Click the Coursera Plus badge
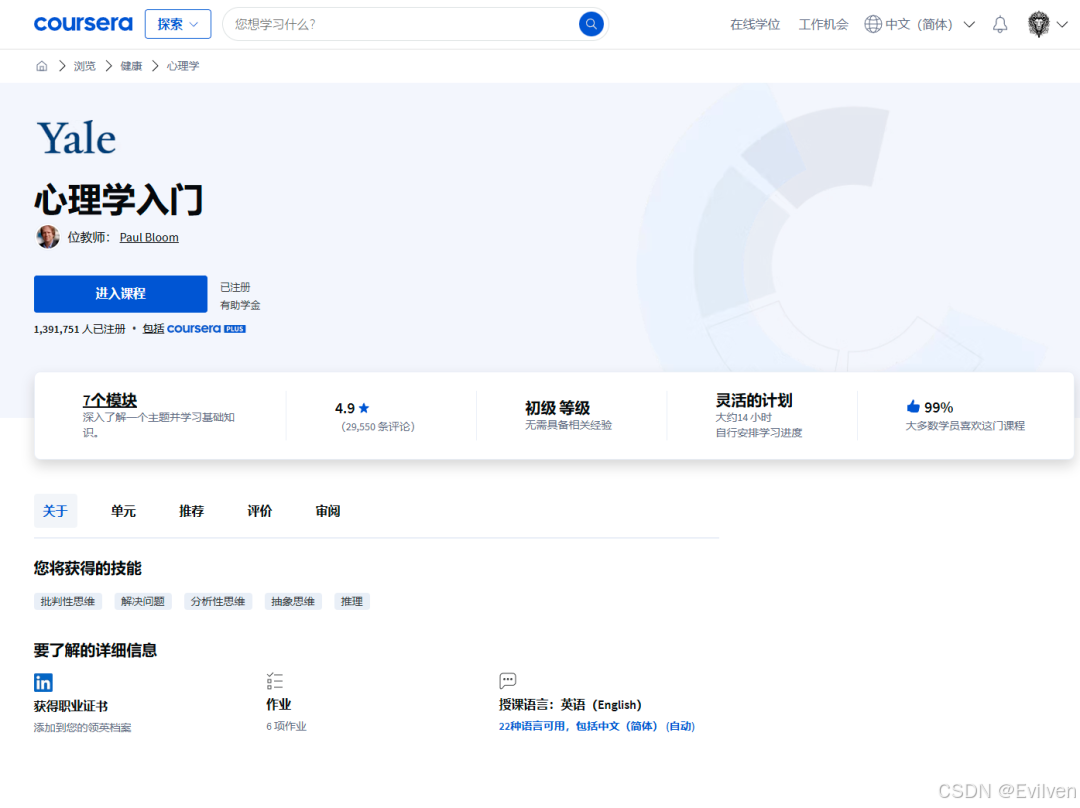 pos(206,329)
